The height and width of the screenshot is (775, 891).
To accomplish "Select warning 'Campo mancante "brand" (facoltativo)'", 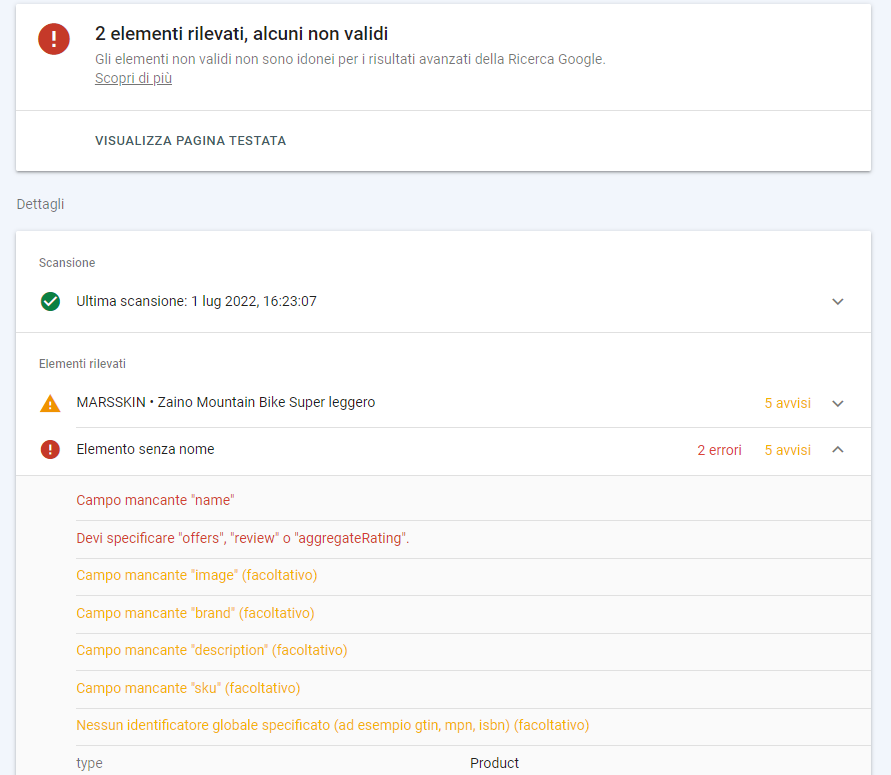I will [x=195, y=613].
